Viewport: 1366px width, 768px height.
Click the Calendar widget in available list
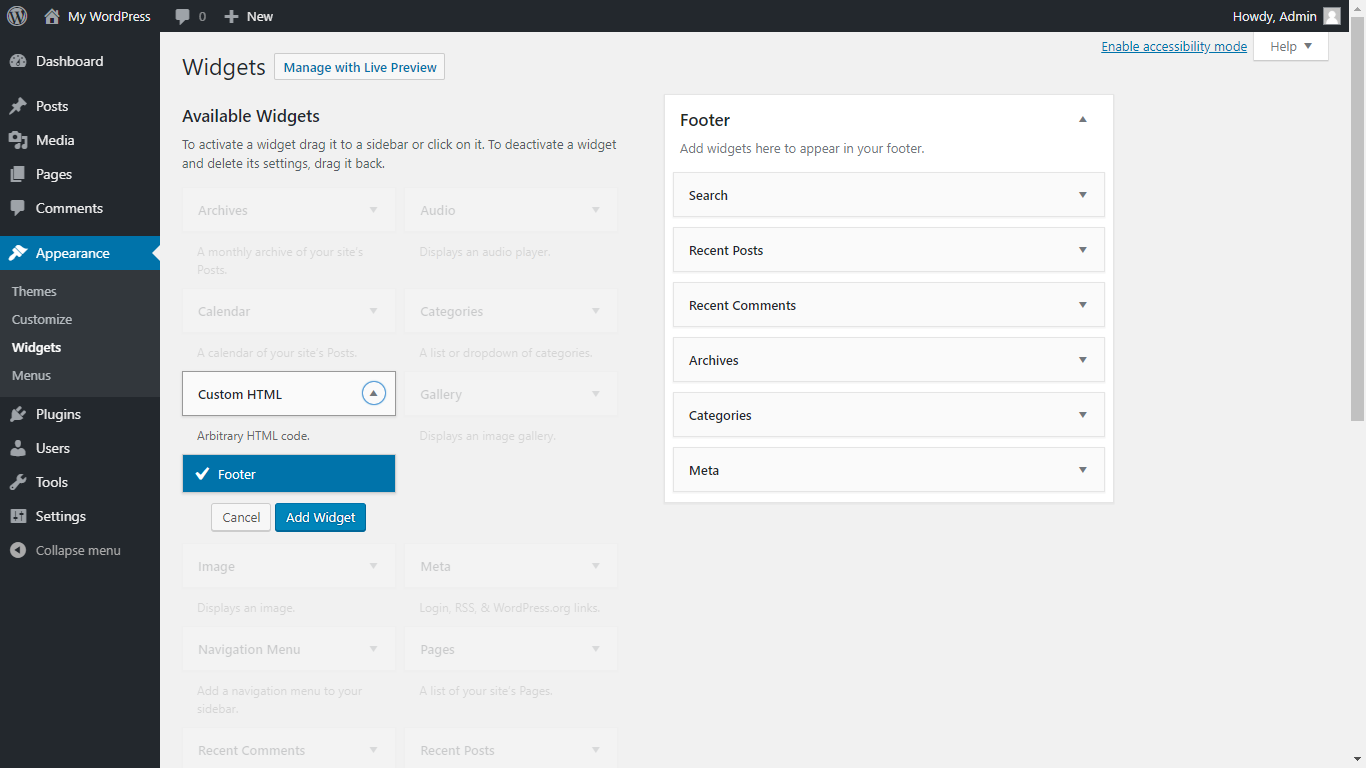[x=289, y=311]
